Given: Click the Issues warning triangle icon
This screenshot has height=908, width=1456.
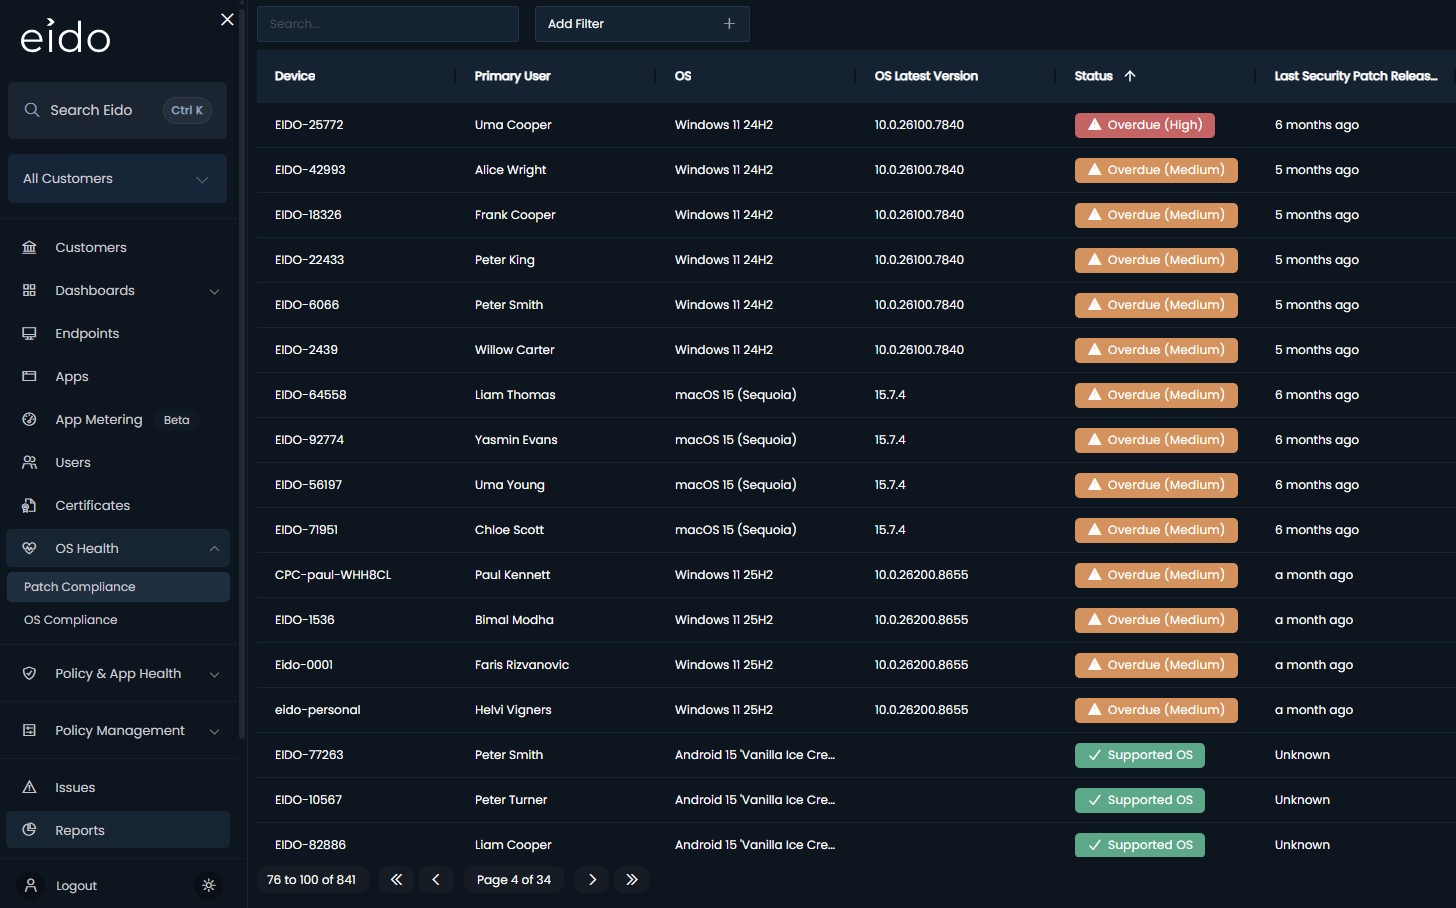Looking at the screenshot, I should 29,787.
